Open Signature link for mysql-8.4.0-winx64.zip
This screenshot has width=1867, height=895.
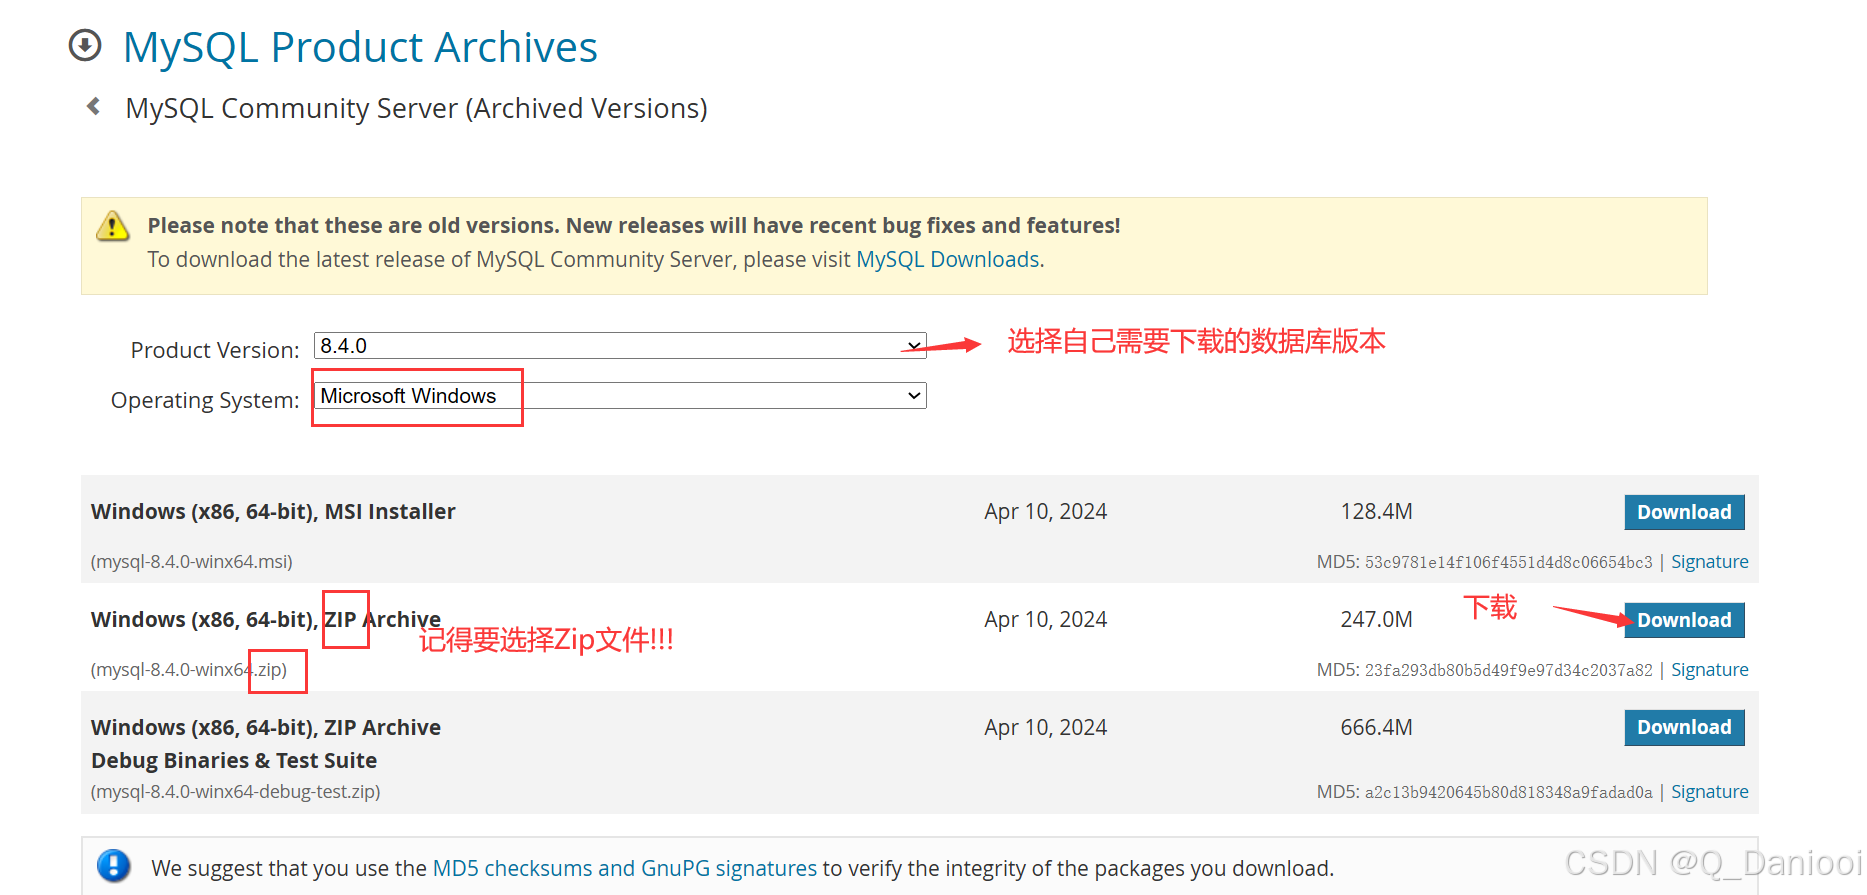[1710, 670]
